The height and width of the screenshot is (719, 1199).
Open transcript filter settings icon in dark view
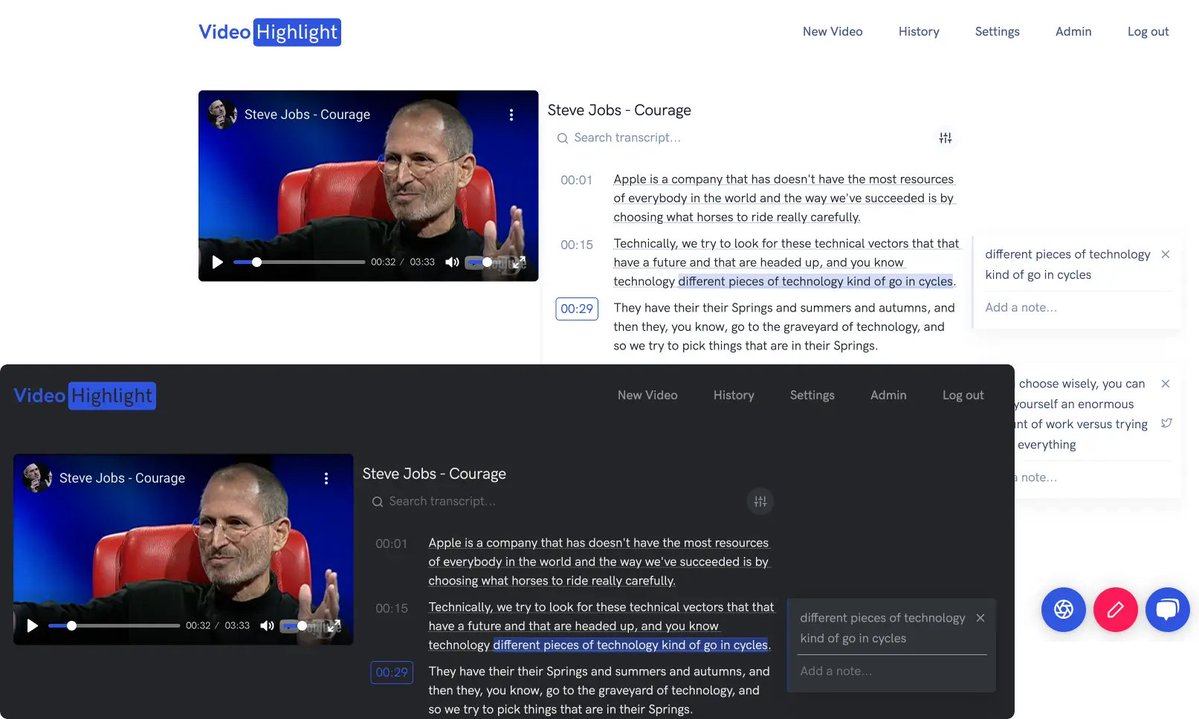pos(760,501)
